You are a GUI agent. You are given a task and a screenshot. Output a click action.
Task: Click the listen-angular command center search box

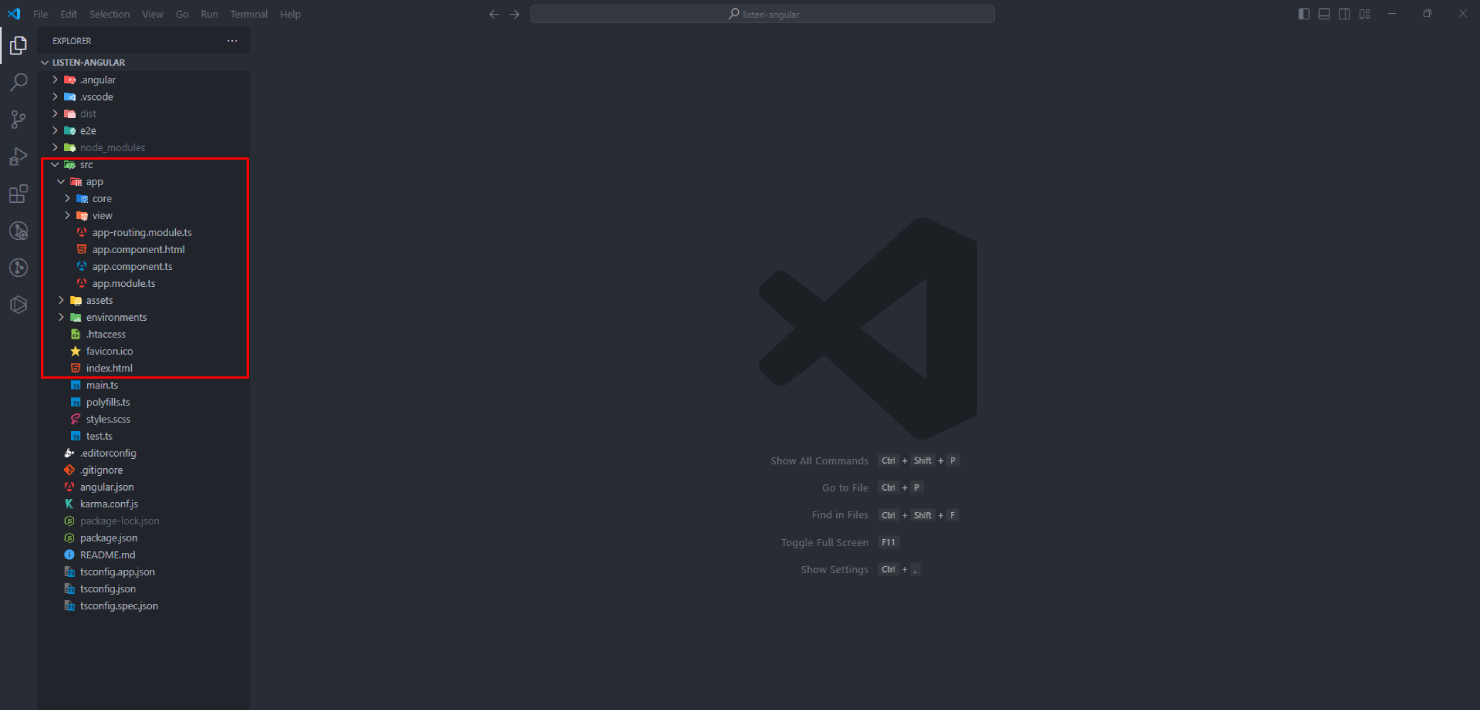click(x=763, y=14)
